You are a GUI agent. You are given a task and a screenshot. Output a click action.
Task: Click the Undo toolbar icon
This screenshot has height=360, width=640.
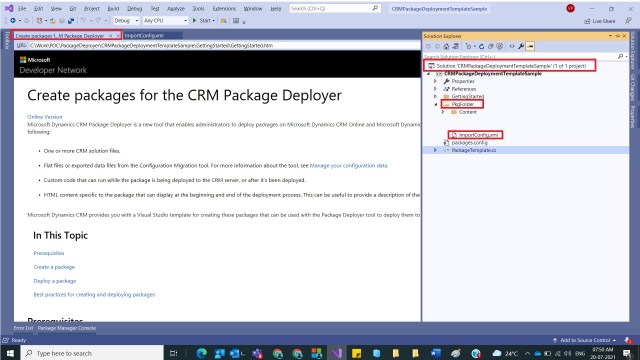point(83,20)
